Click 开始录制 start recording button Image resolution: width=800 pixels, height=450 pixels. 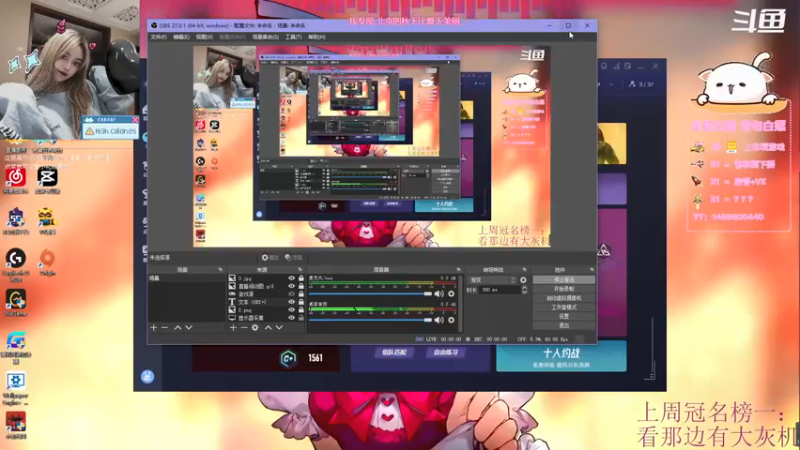tap(564, 289)
